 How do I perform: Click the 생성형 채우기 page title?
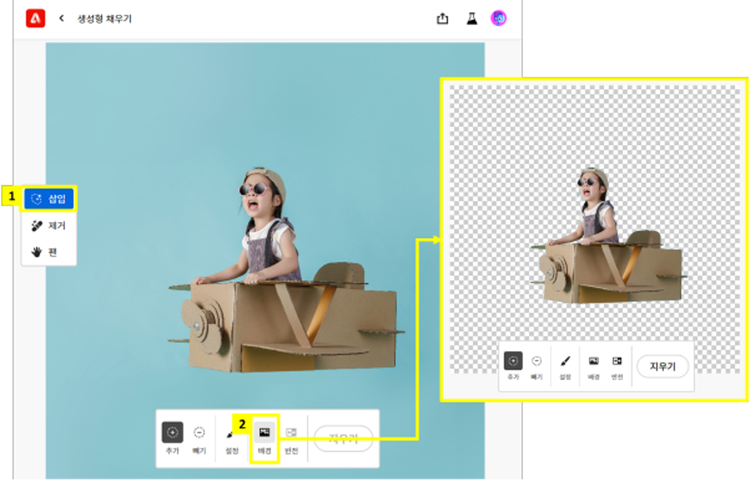[x=104, y=19]
